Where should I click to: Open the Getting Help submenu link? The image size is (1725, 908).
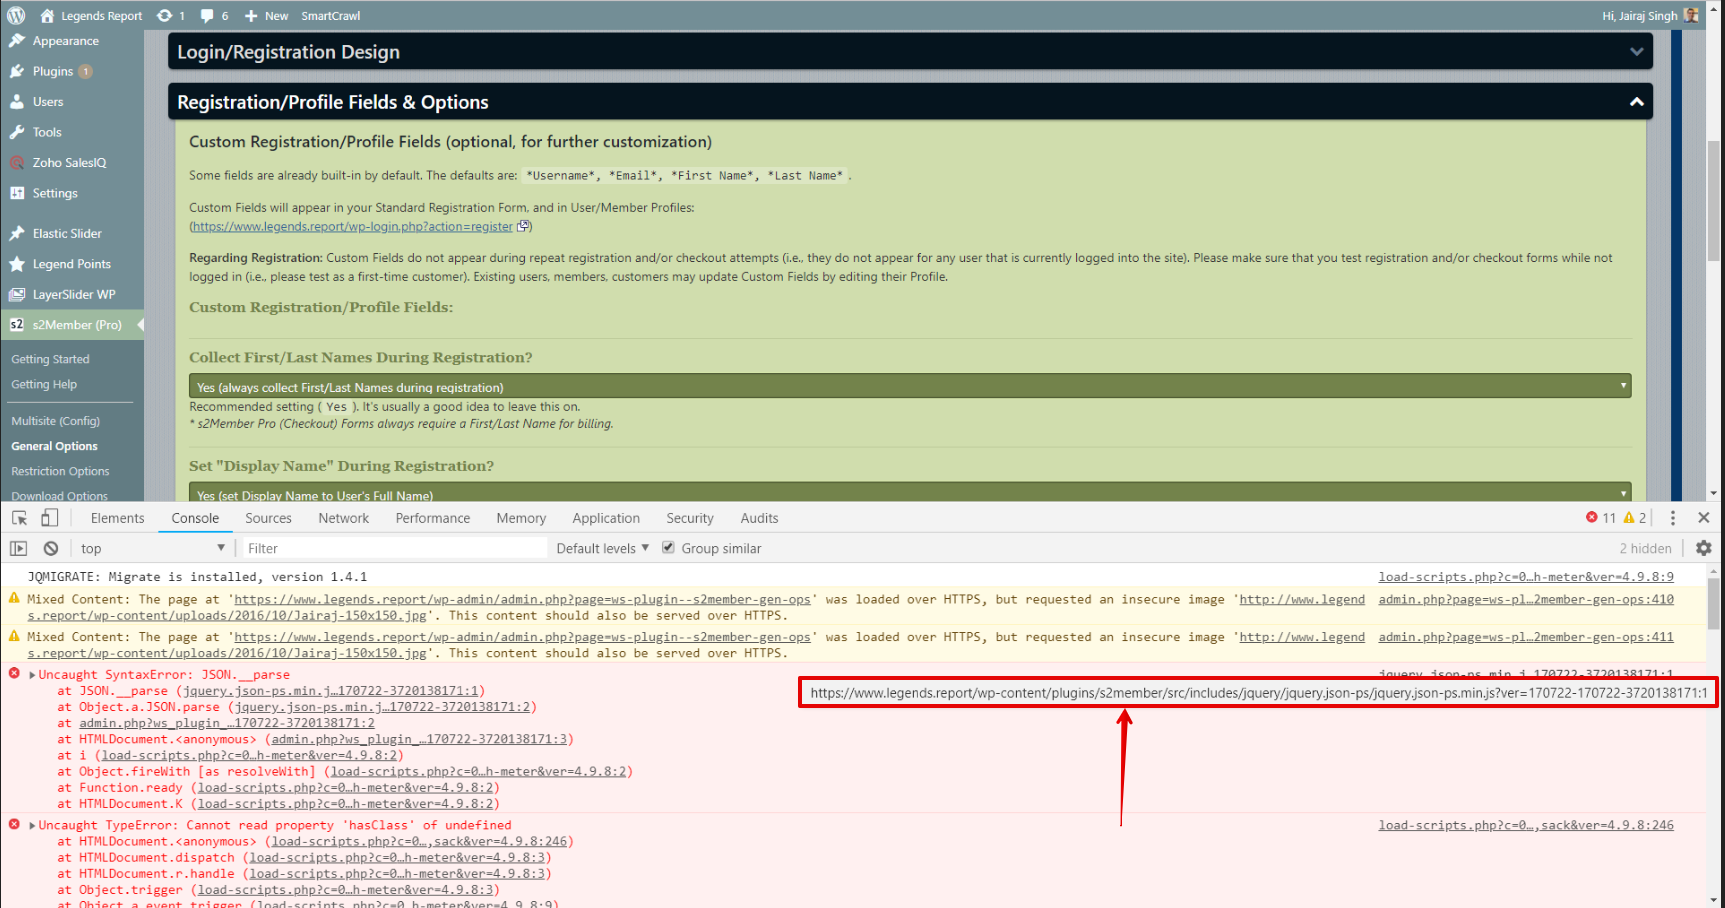tap(44, 384)
